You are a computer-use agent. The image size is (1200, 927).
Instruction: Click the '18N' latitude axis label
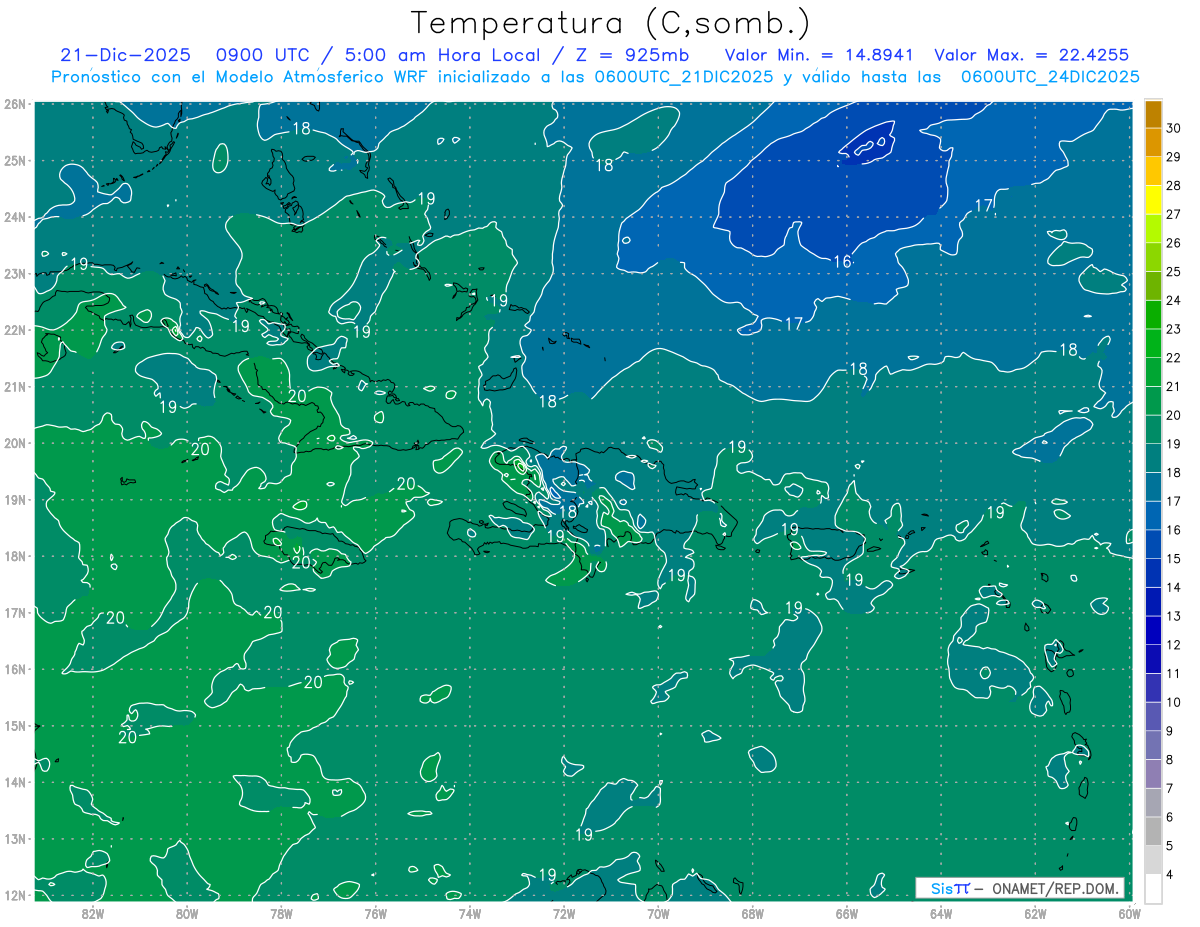14,556
